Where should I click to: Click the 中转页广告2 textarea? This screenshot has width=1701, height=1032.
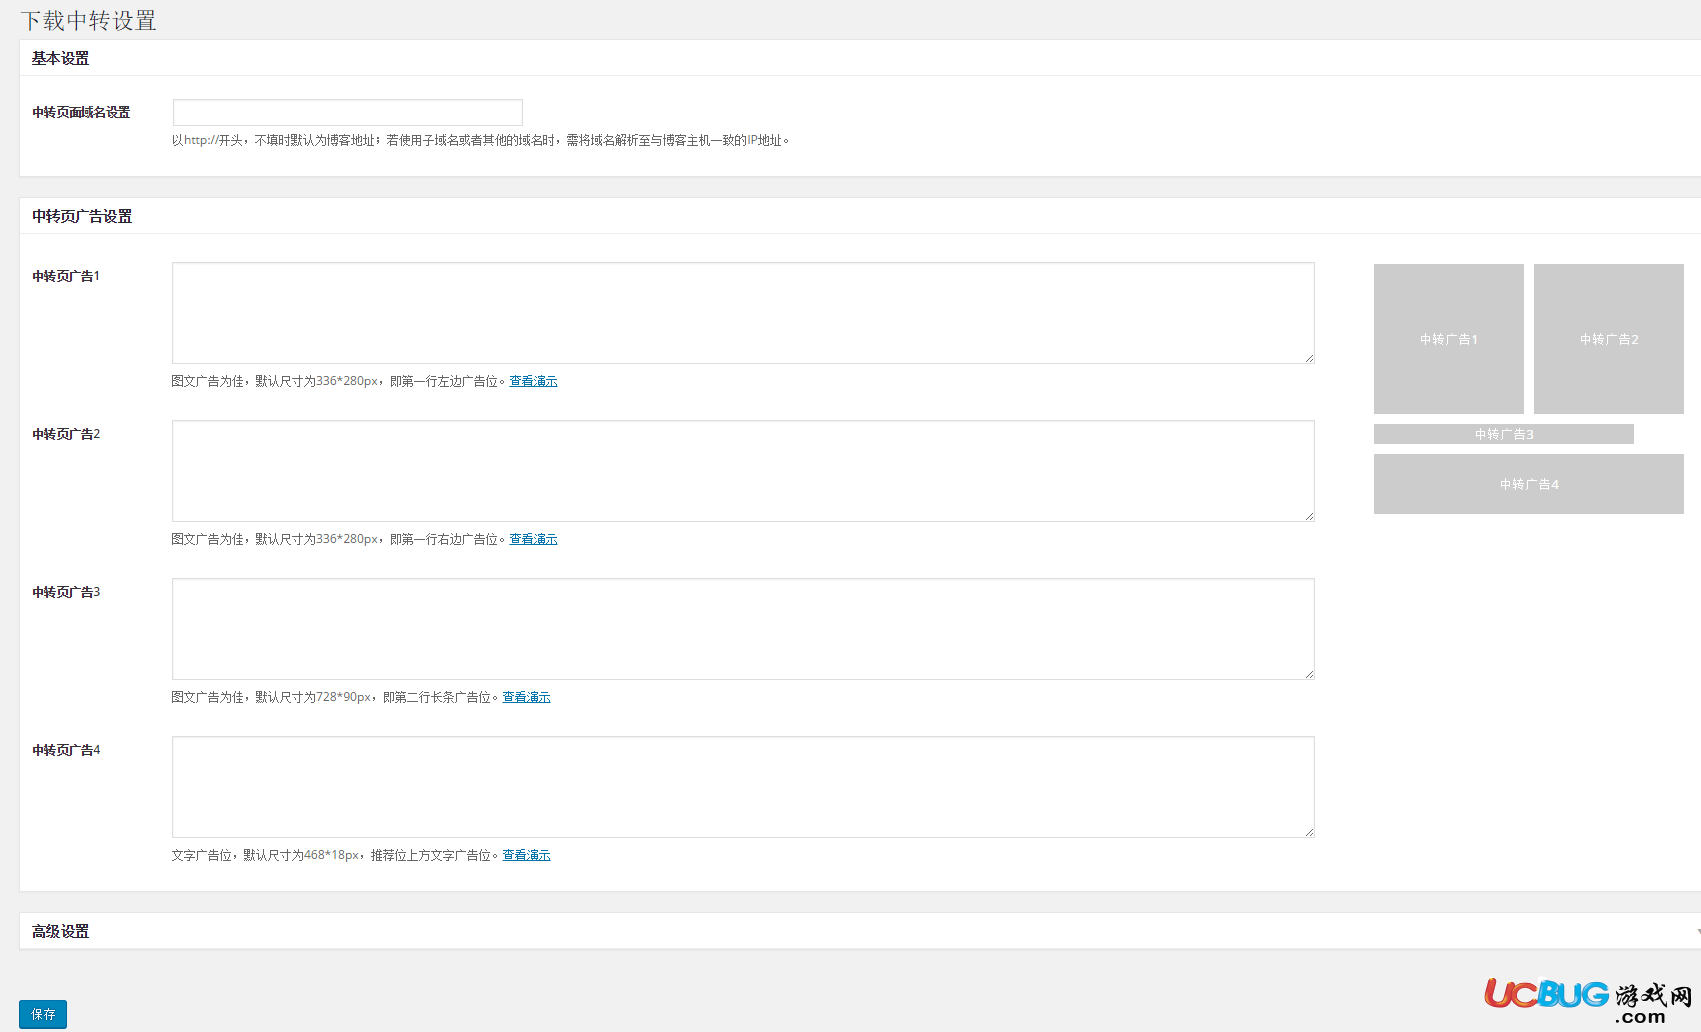743,471
